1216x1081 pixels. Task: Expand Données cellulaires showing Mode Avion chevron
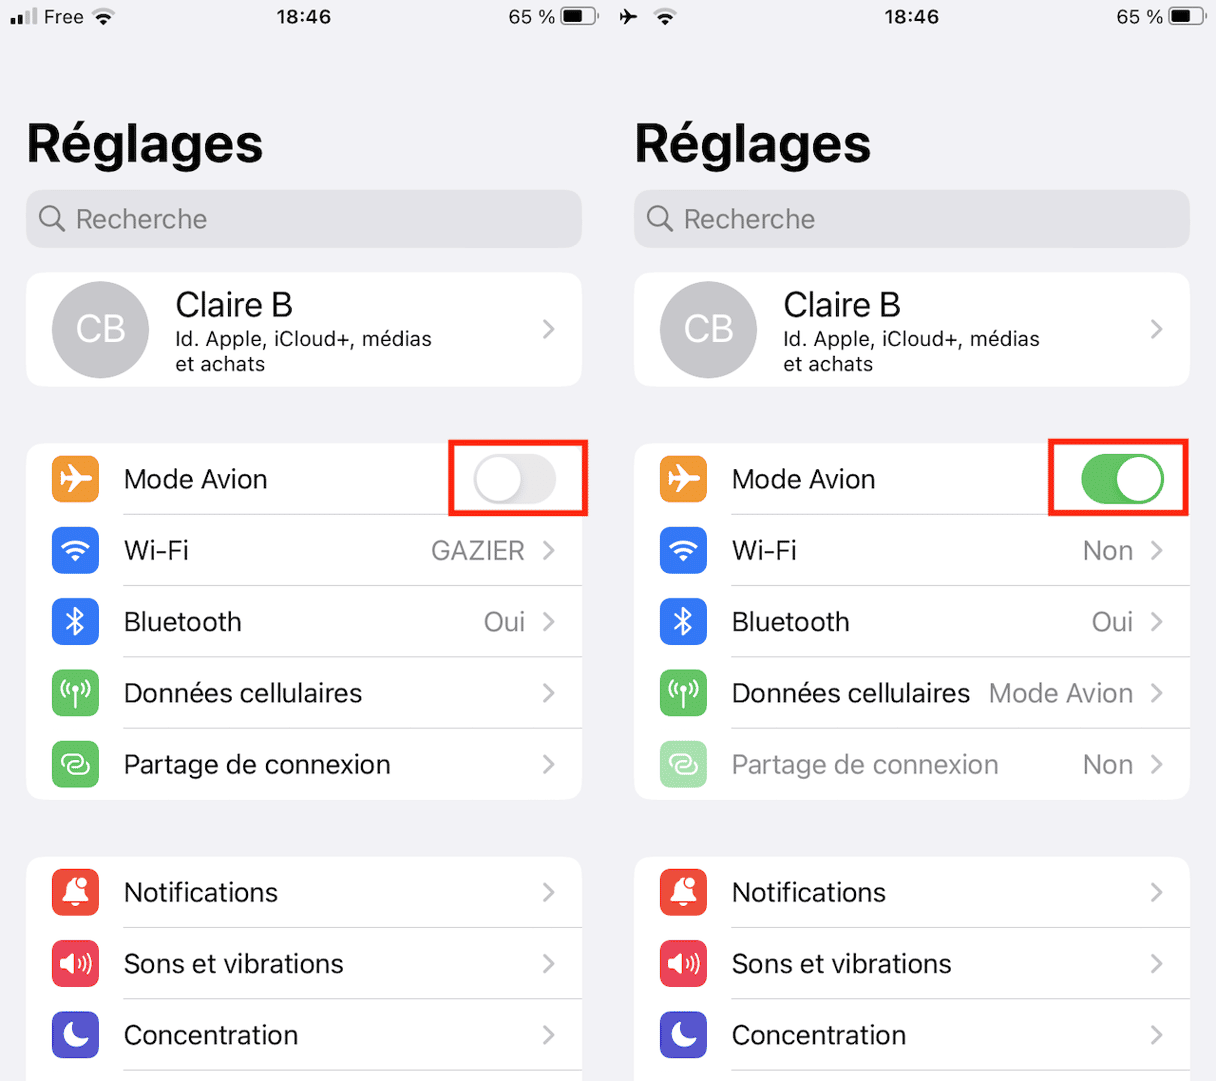point(1156,693)
